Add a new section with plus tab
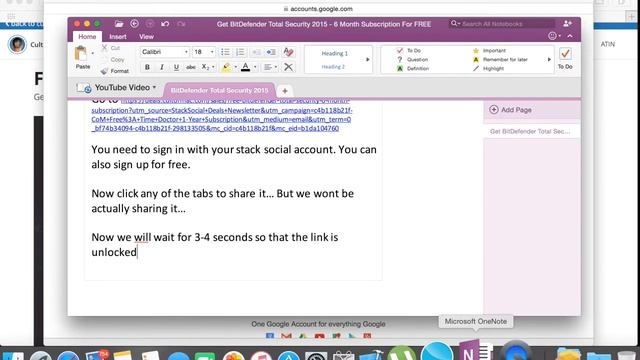Viewport: 640px width, 360px height. (285, 91)
